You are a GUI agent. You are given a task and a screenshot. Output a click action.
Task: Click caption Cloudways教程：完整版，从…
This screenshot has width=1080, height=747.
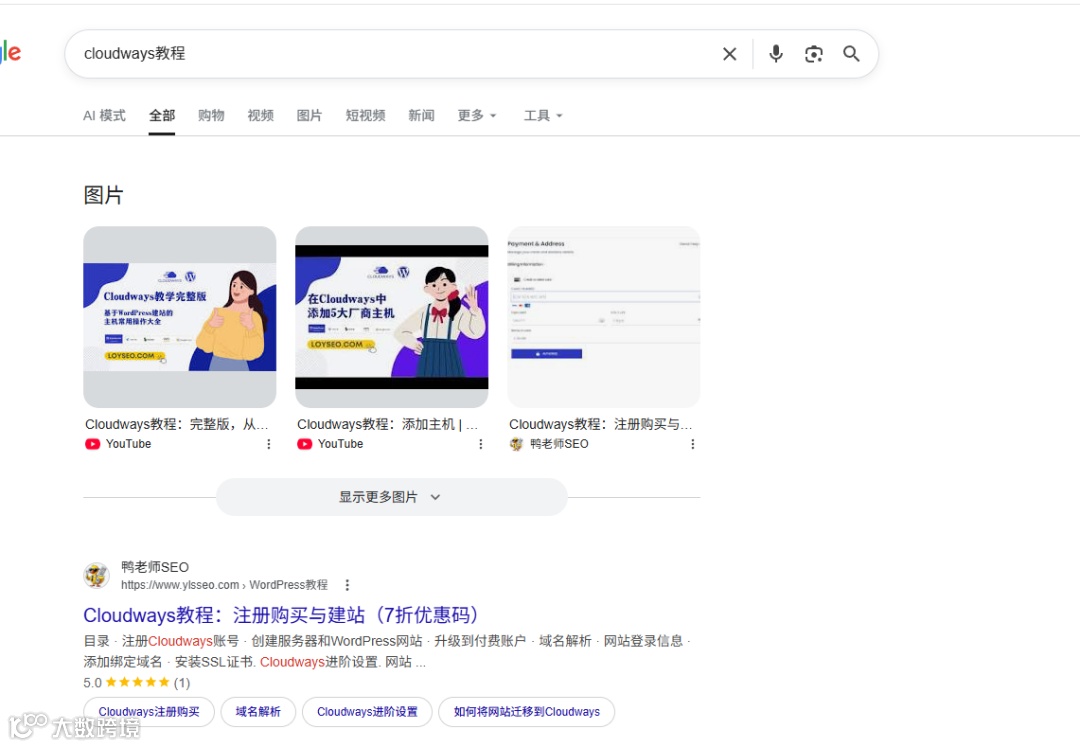point(176,424)
